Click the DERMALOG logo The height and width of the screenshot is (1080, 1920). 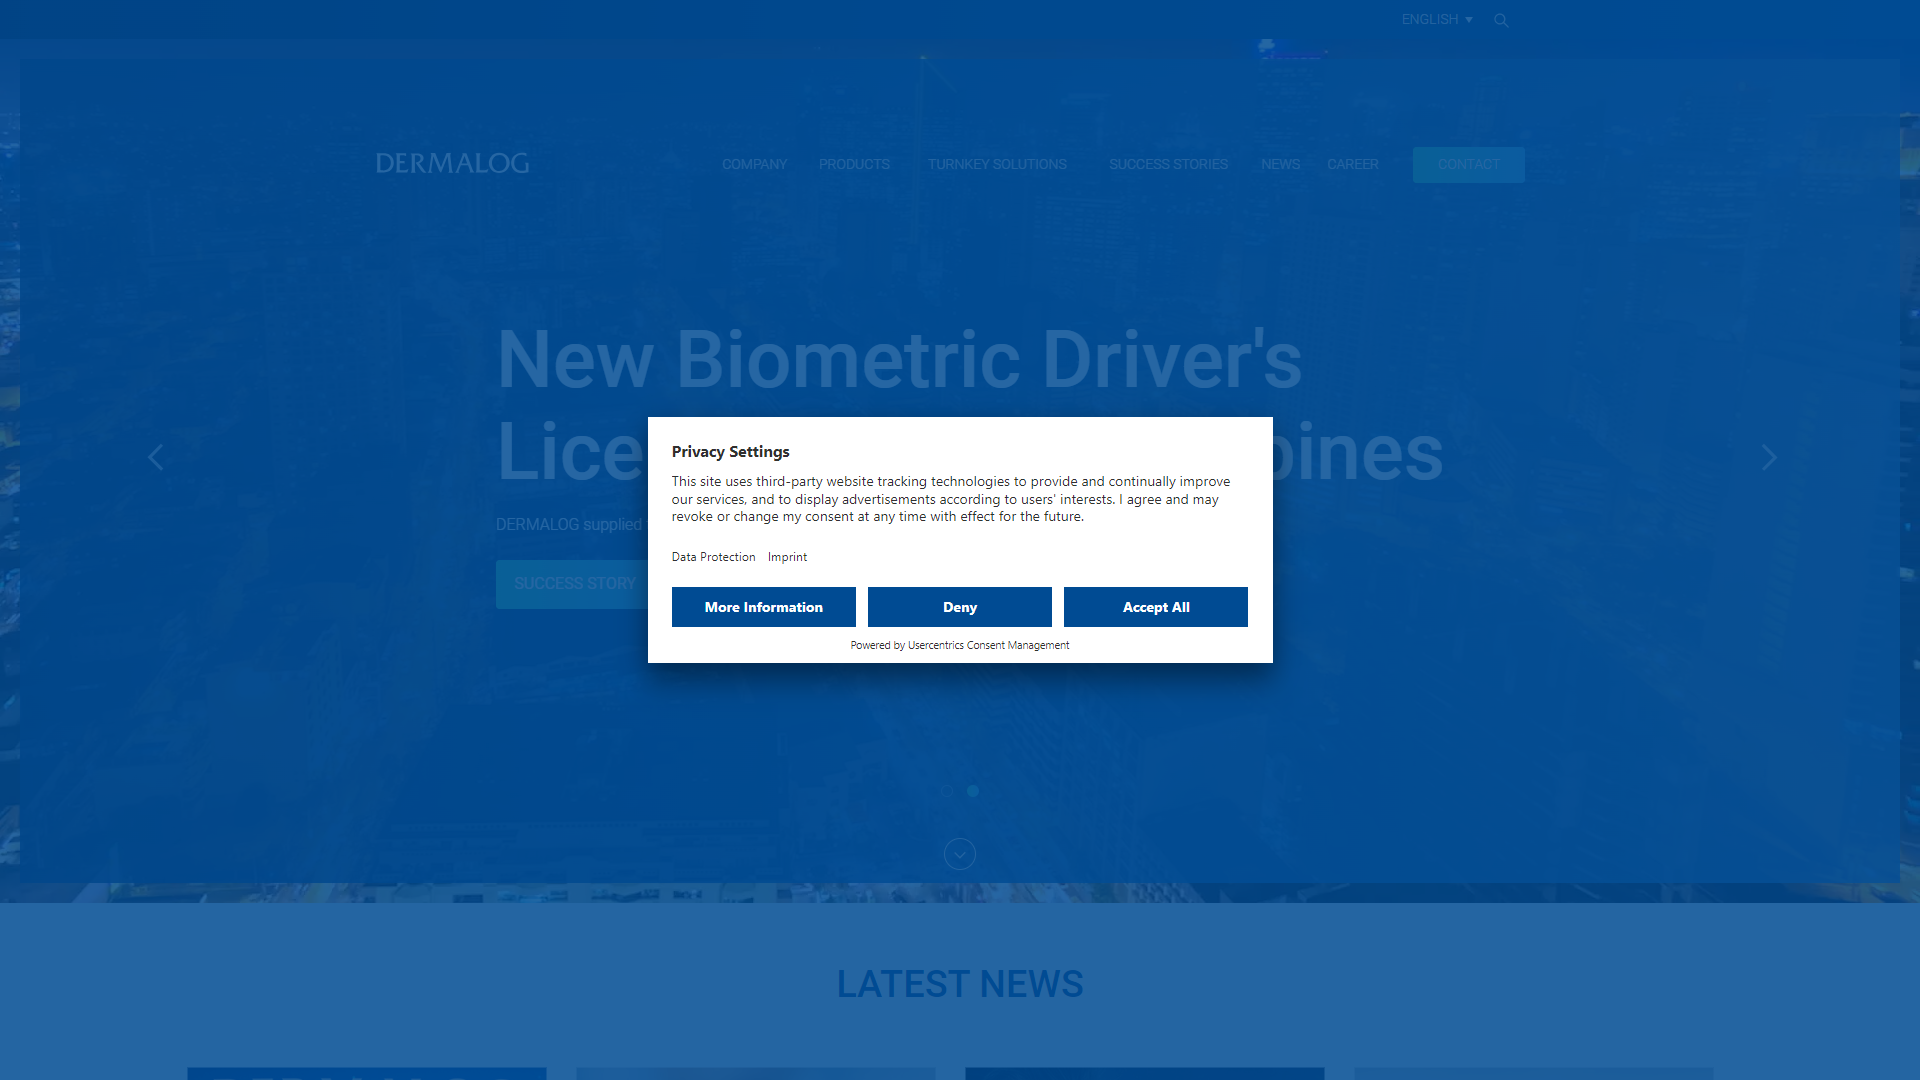point(452,163)
